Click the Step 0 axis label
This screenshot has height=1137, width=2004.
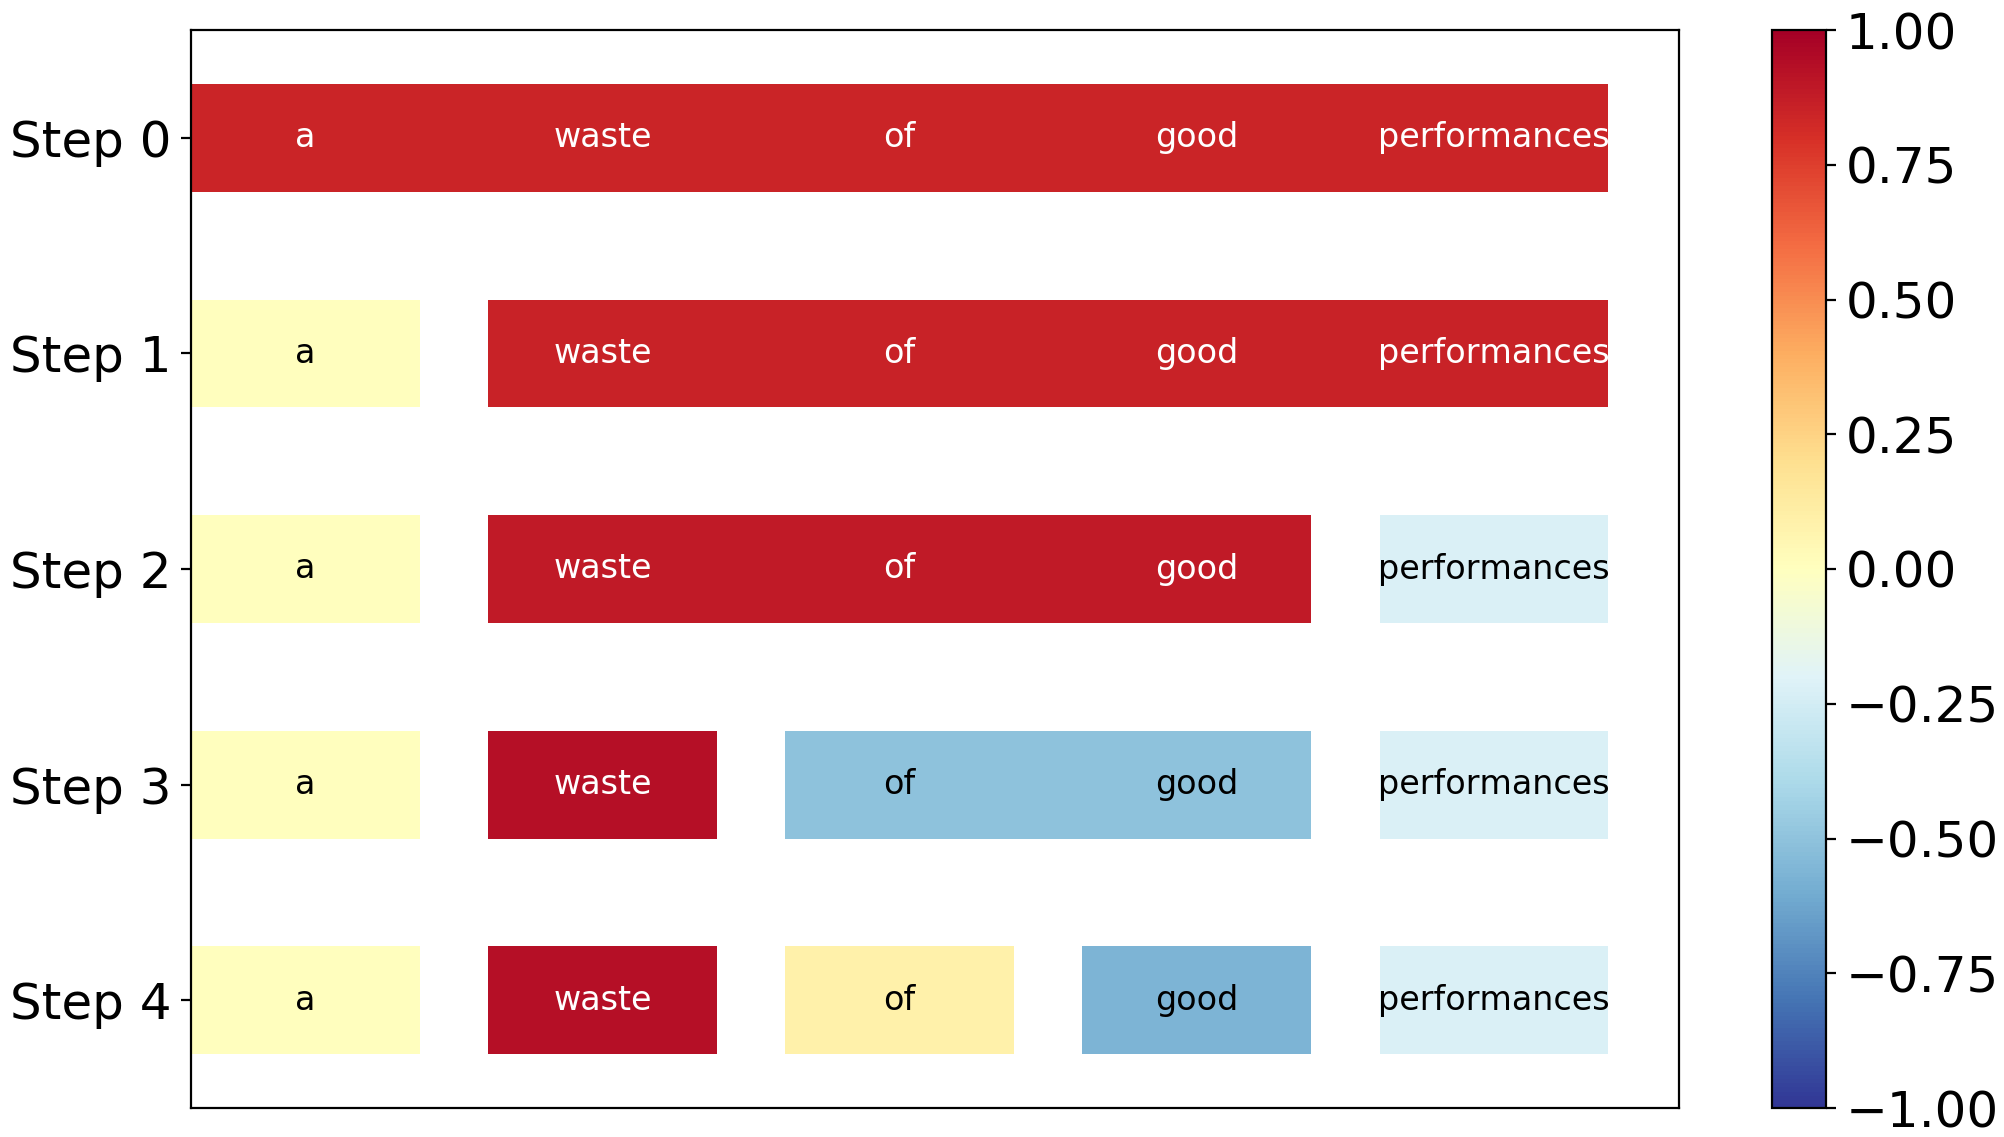pos(90,139)
